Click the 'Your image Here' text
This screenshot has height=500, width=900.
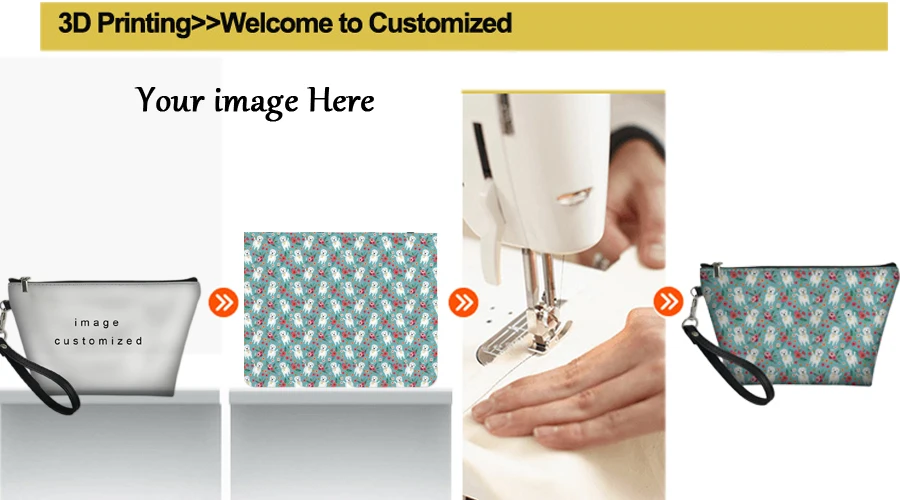point(255,100)
